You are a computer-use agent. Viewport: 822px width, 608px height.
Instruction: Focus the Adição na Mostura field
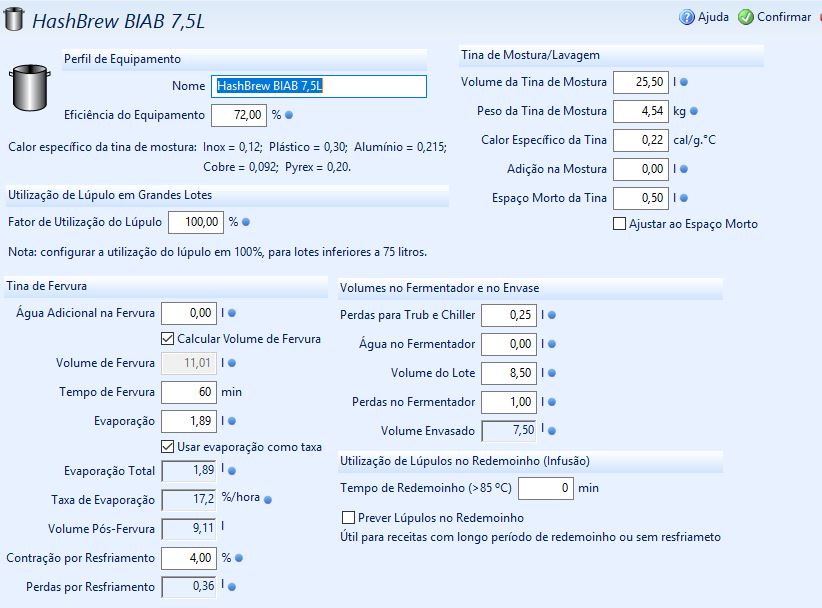(641, 169)
